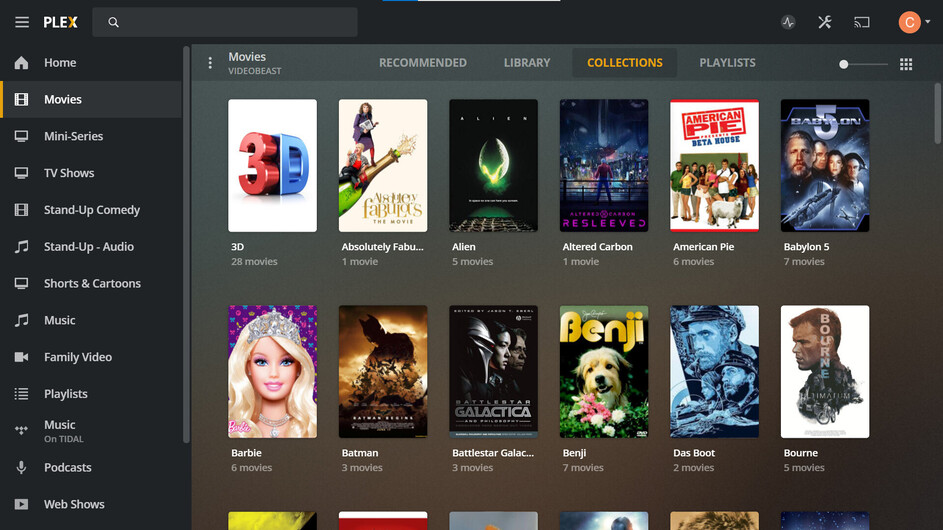The height and width of the screenshot is (530, 943).
Task: Open Family Video library label
Action: (78, 357)
